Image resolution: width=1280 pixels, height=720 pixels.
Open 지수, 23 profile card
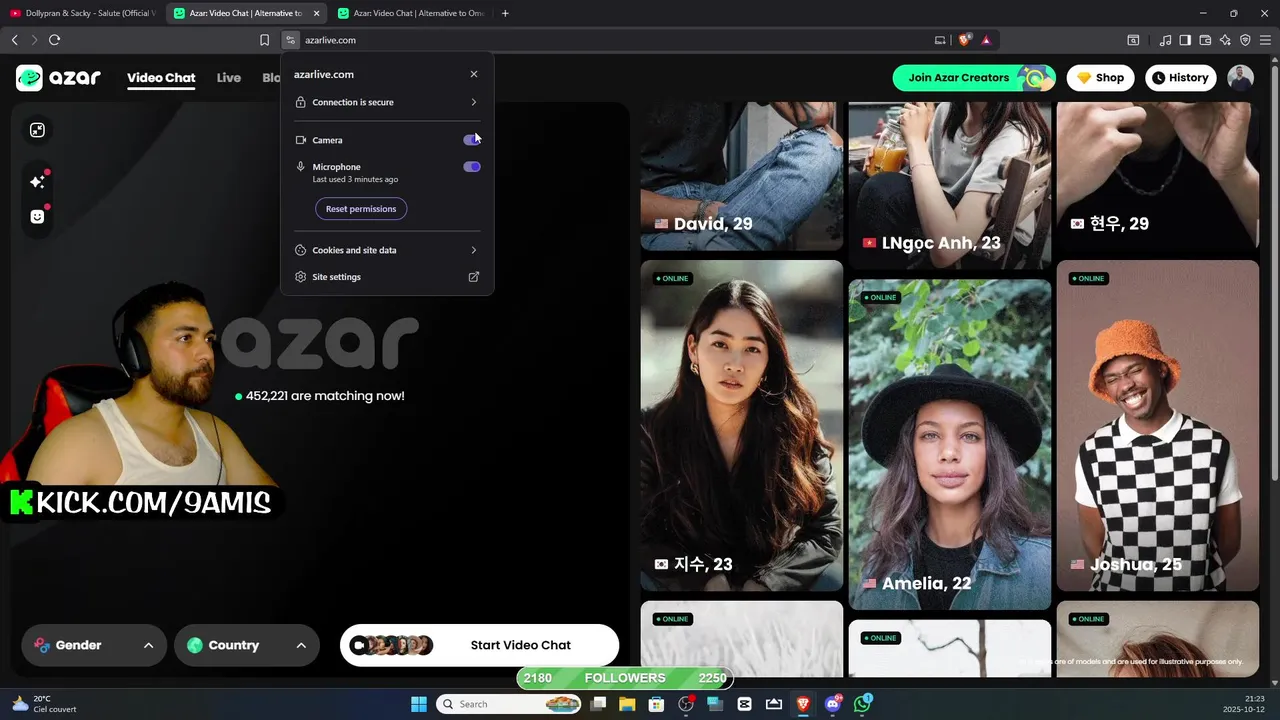coord(742,426)
